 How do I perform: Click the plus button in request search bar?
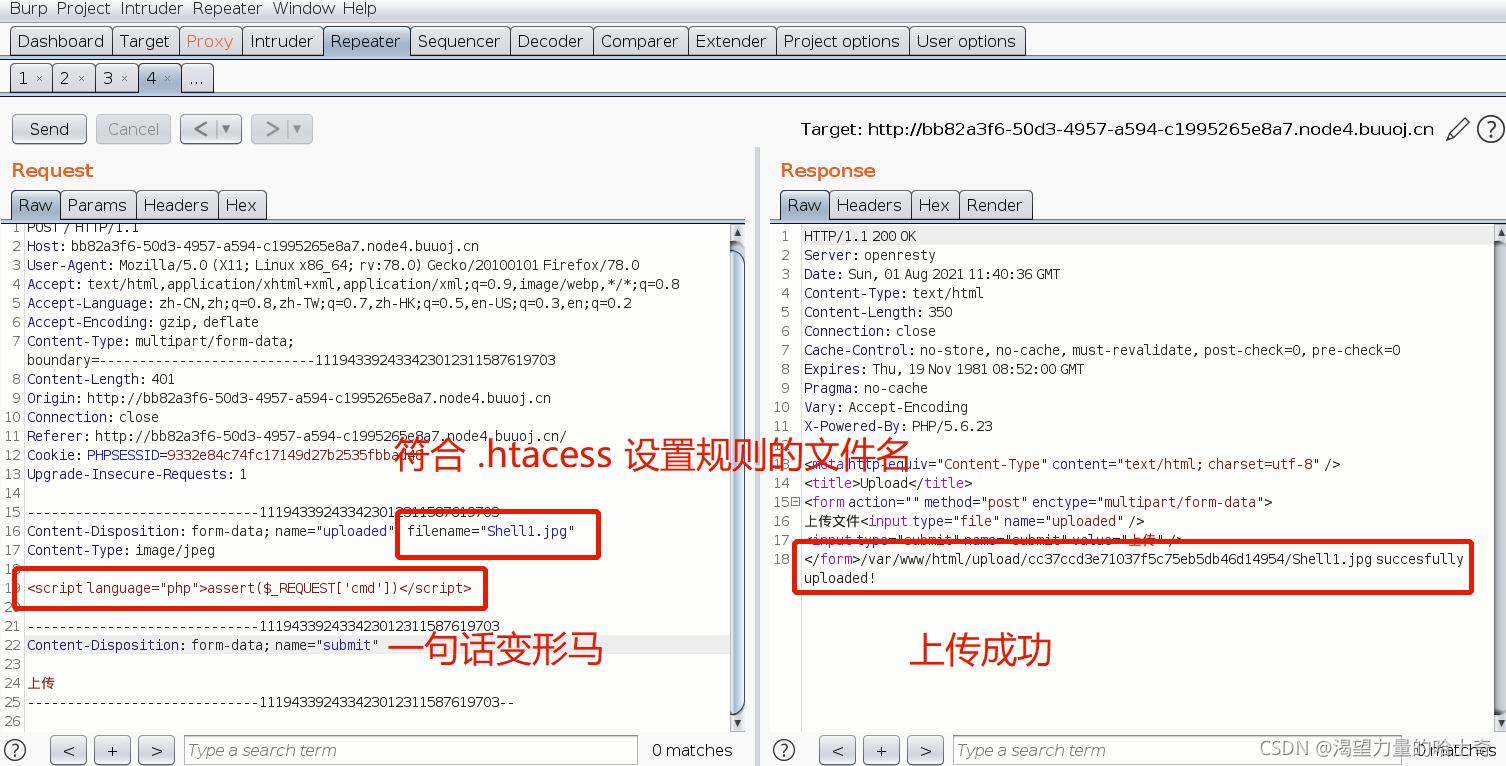pos(112,750)
